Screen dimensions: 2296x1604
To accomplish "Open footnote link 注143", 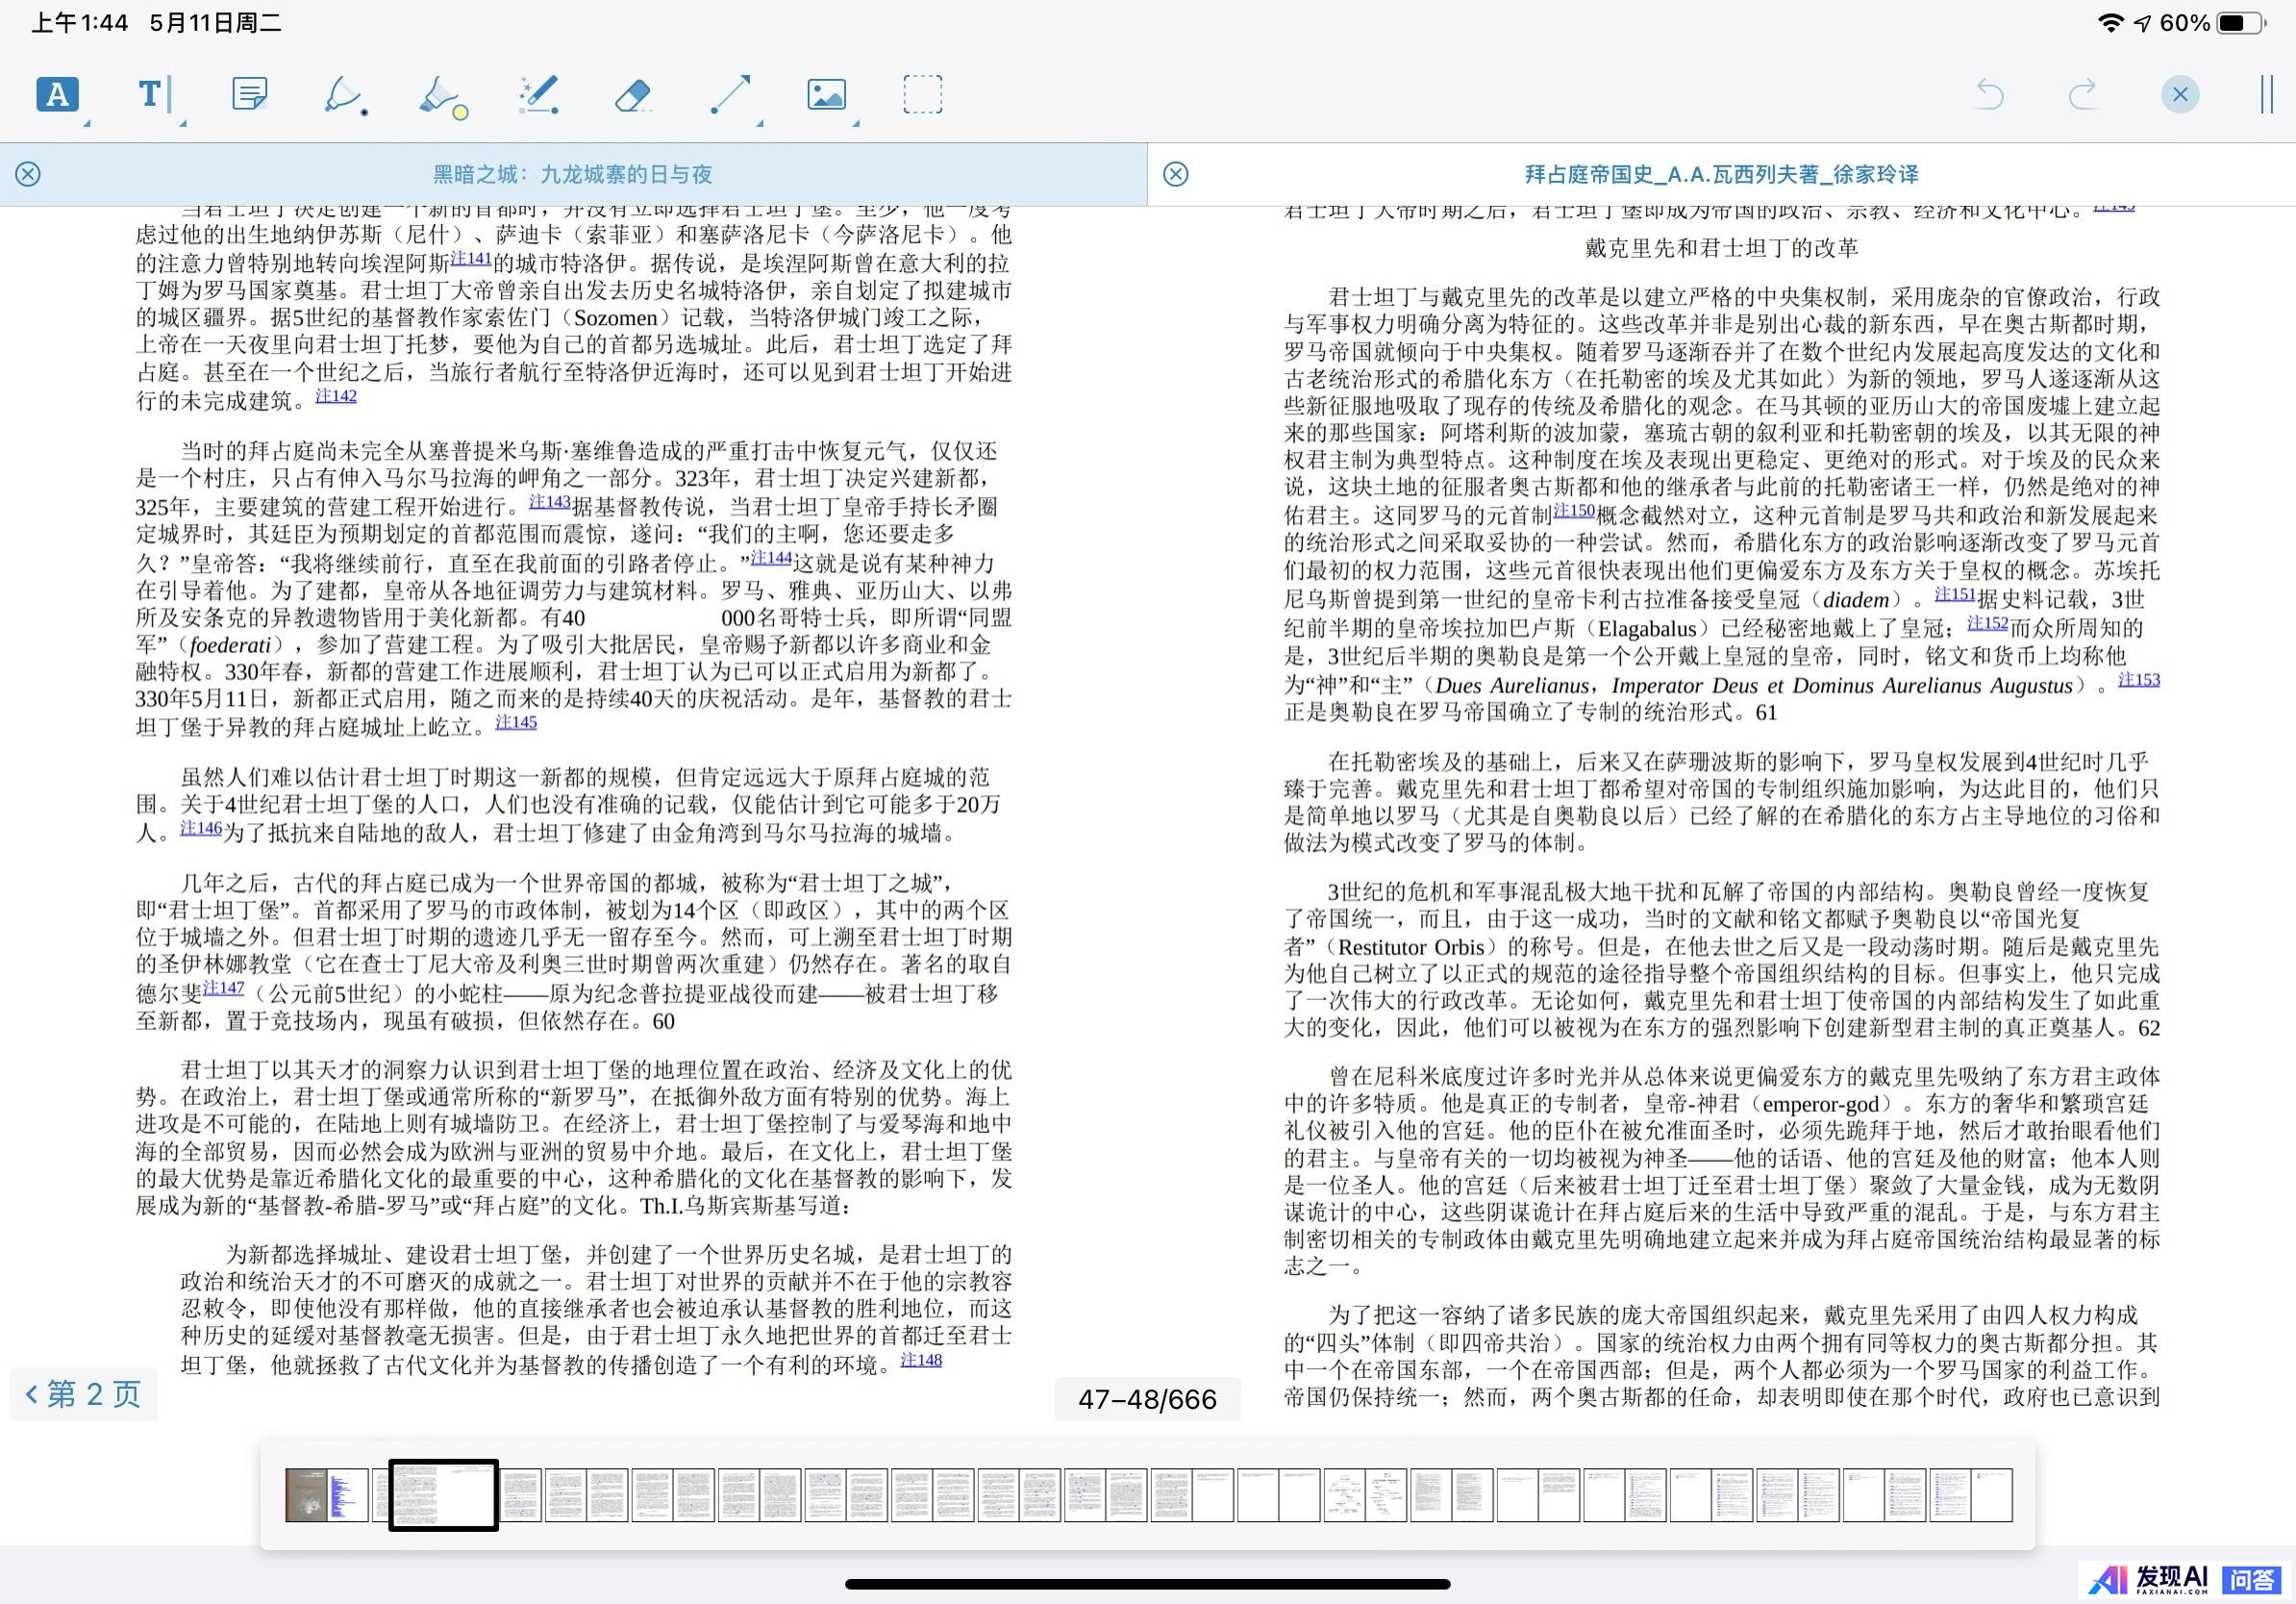I will point(549,502).
